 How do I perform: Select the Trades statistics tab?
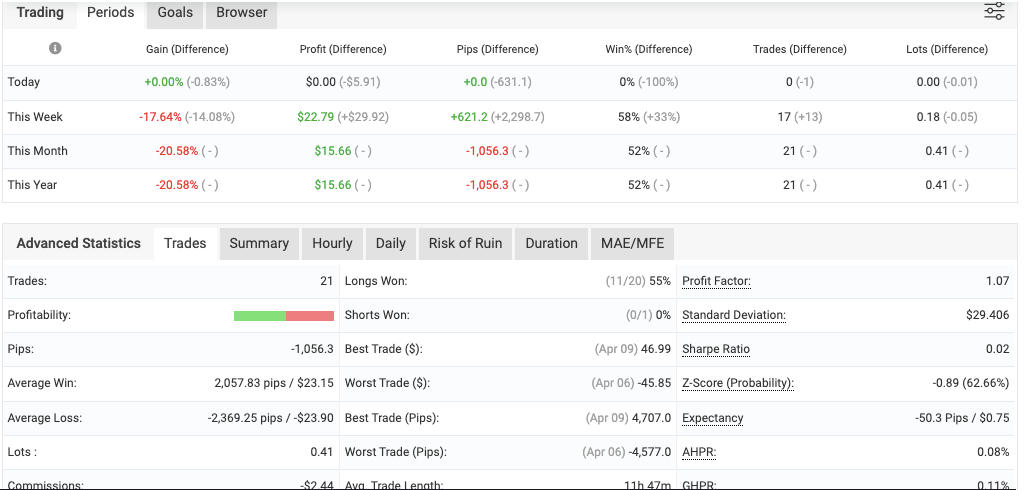coord(185,243)
